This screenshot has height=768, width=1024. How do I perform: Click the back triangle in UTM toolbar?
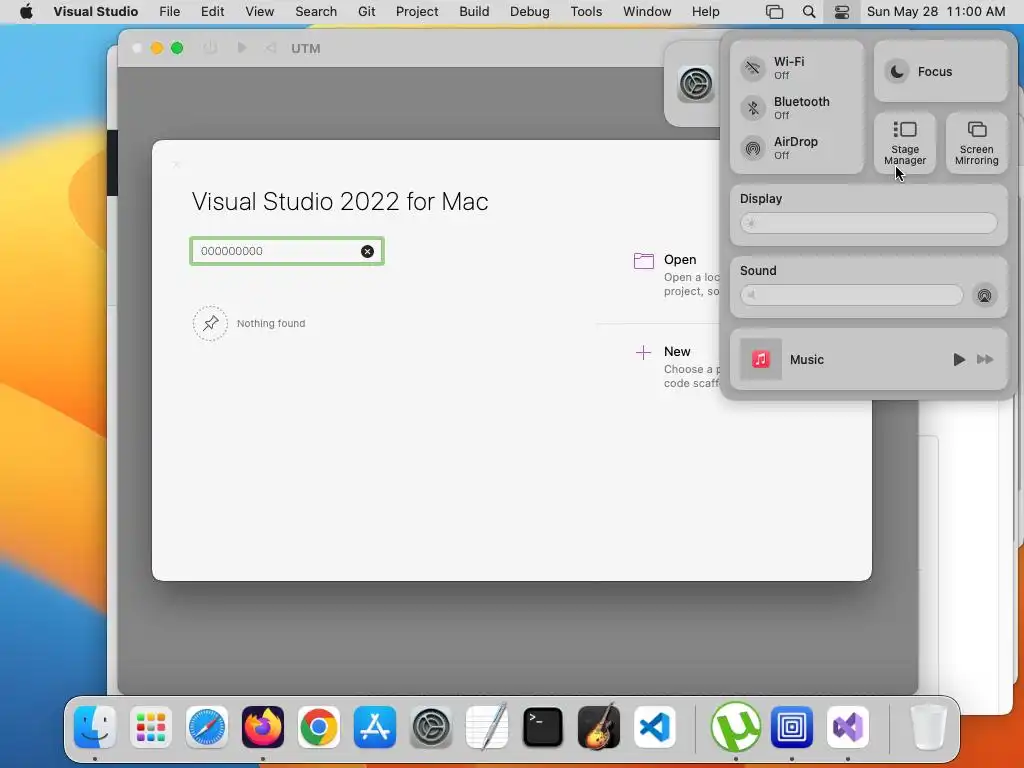271,48
